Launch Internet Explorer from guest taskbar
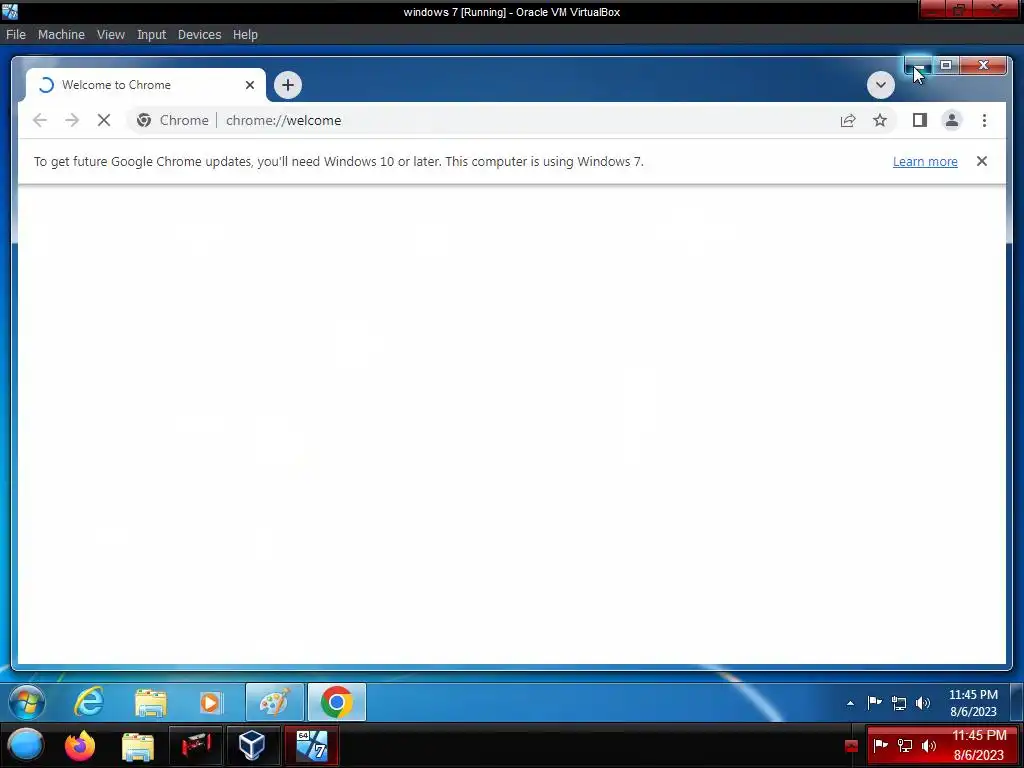The height and width of the screenshot is (768, 1024). click(x=89, y=703)
